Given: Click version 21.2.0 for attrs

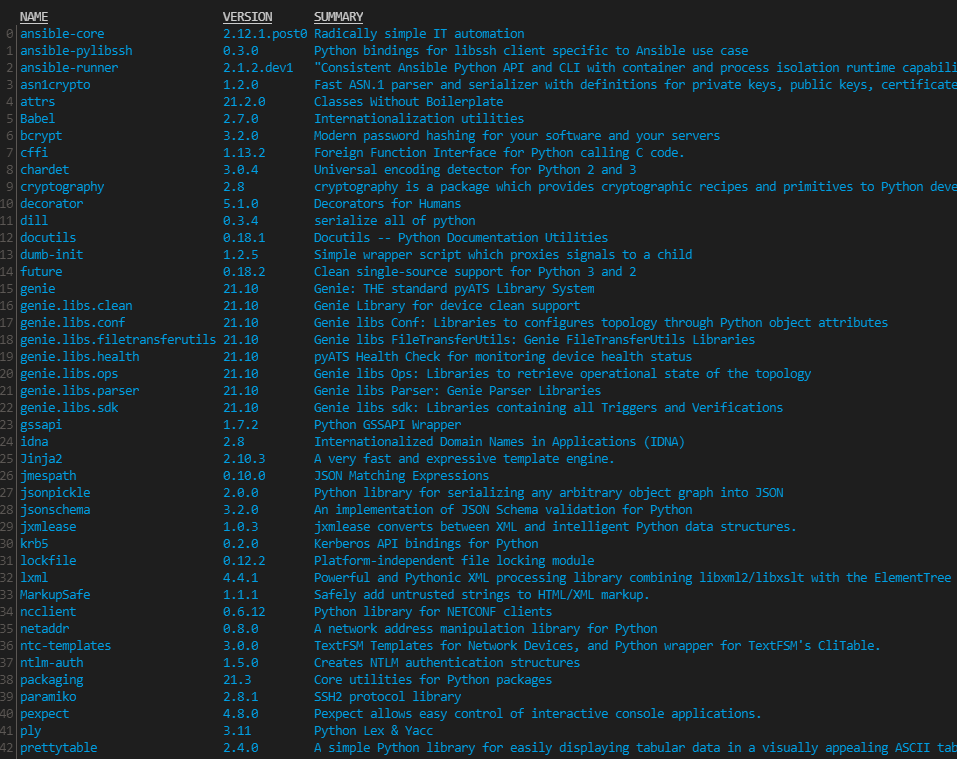Looking at the screenshot, I should click(244, 102).
